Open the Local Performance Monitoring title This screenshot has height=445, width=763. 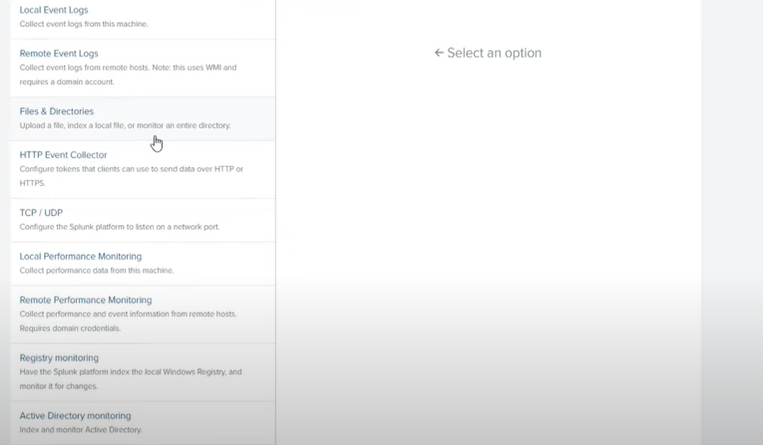point(81,256)
